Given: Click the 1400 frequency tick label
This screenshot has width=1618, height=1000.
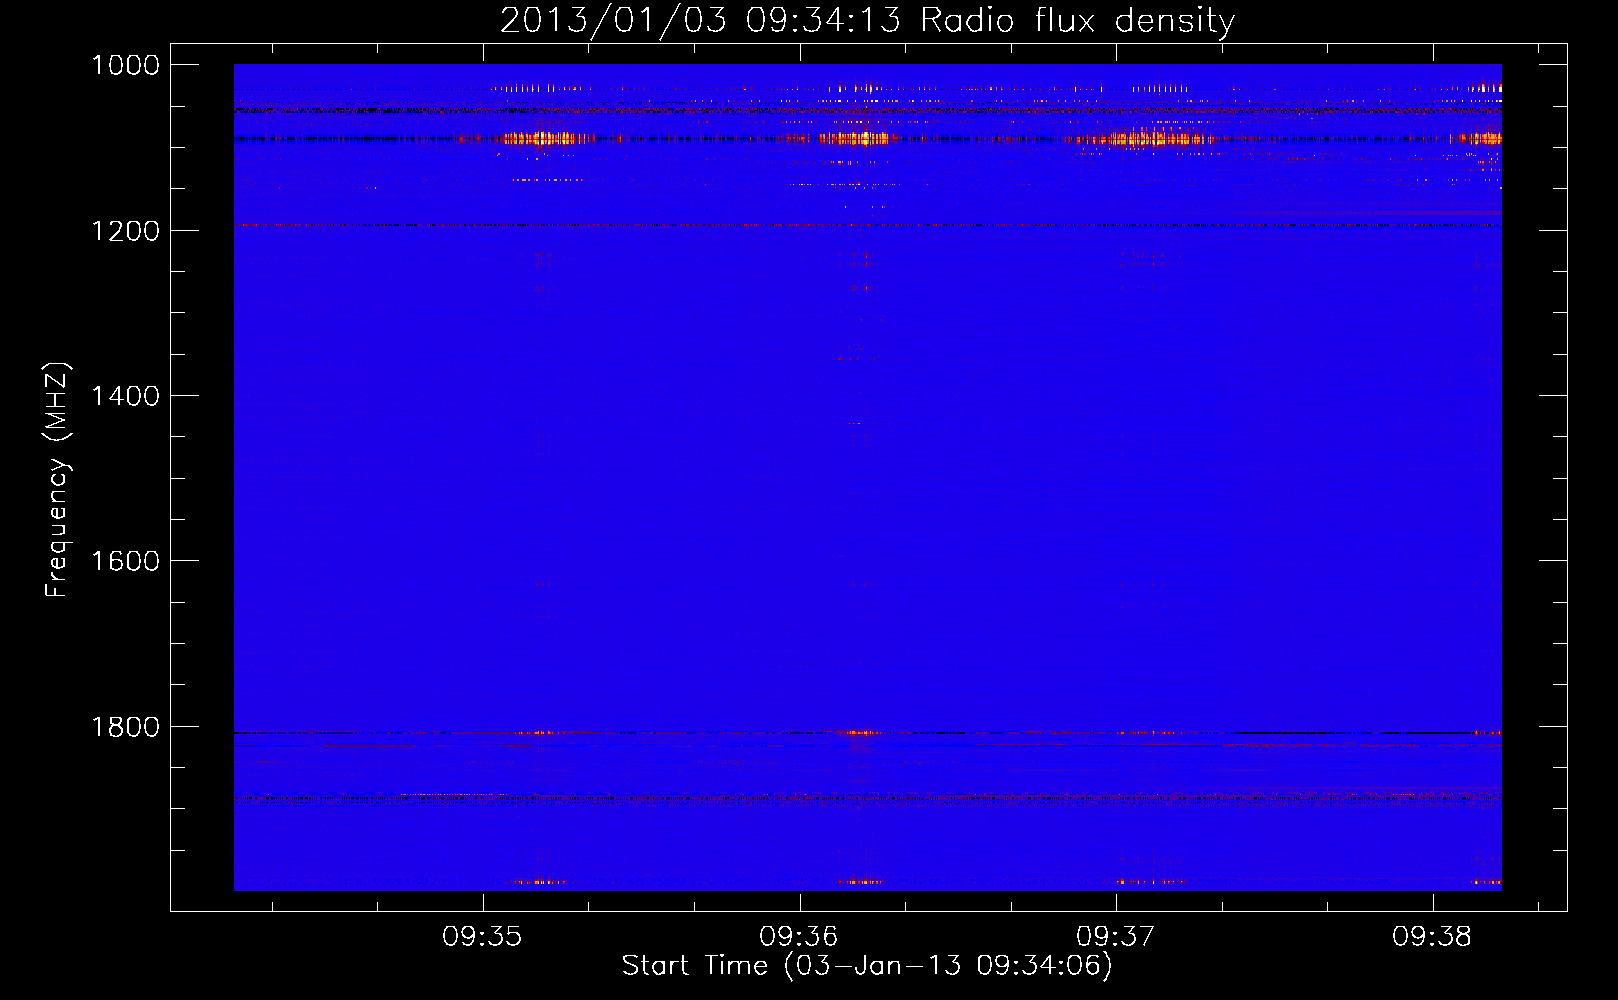Looking at the screenshot, I should pos(125,396).
